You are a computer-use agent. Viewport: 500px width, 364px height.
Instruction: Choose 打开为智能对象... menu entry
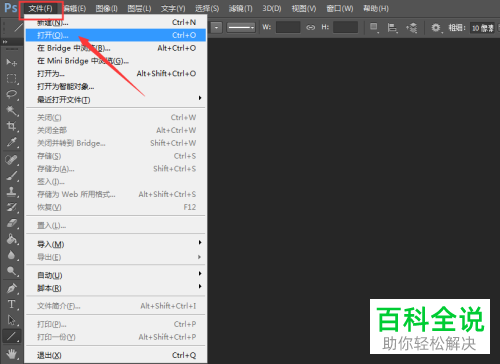click(116, 87)
